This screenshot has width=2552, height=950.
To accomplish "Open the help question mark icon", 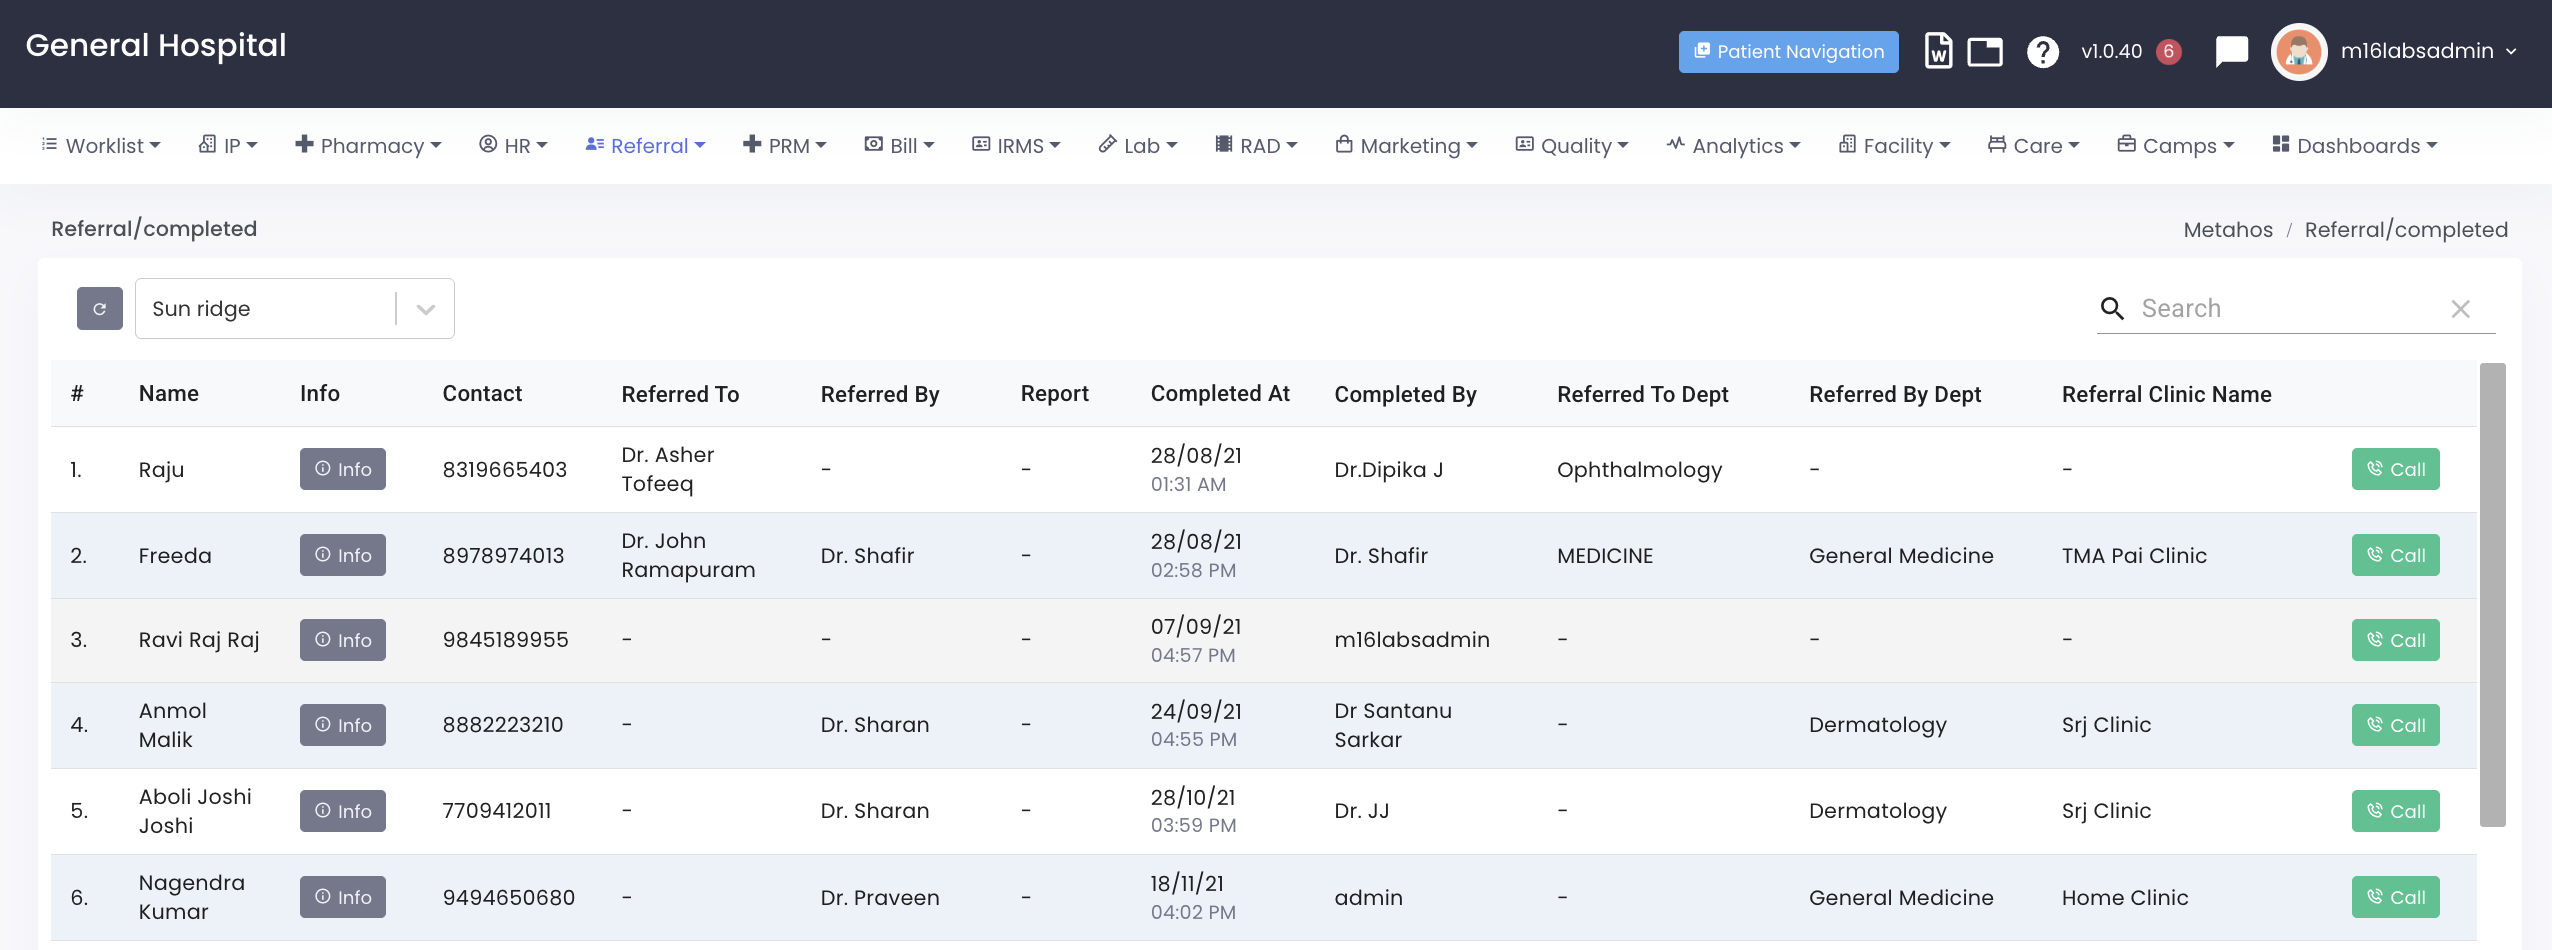I will pos(2042,51).
